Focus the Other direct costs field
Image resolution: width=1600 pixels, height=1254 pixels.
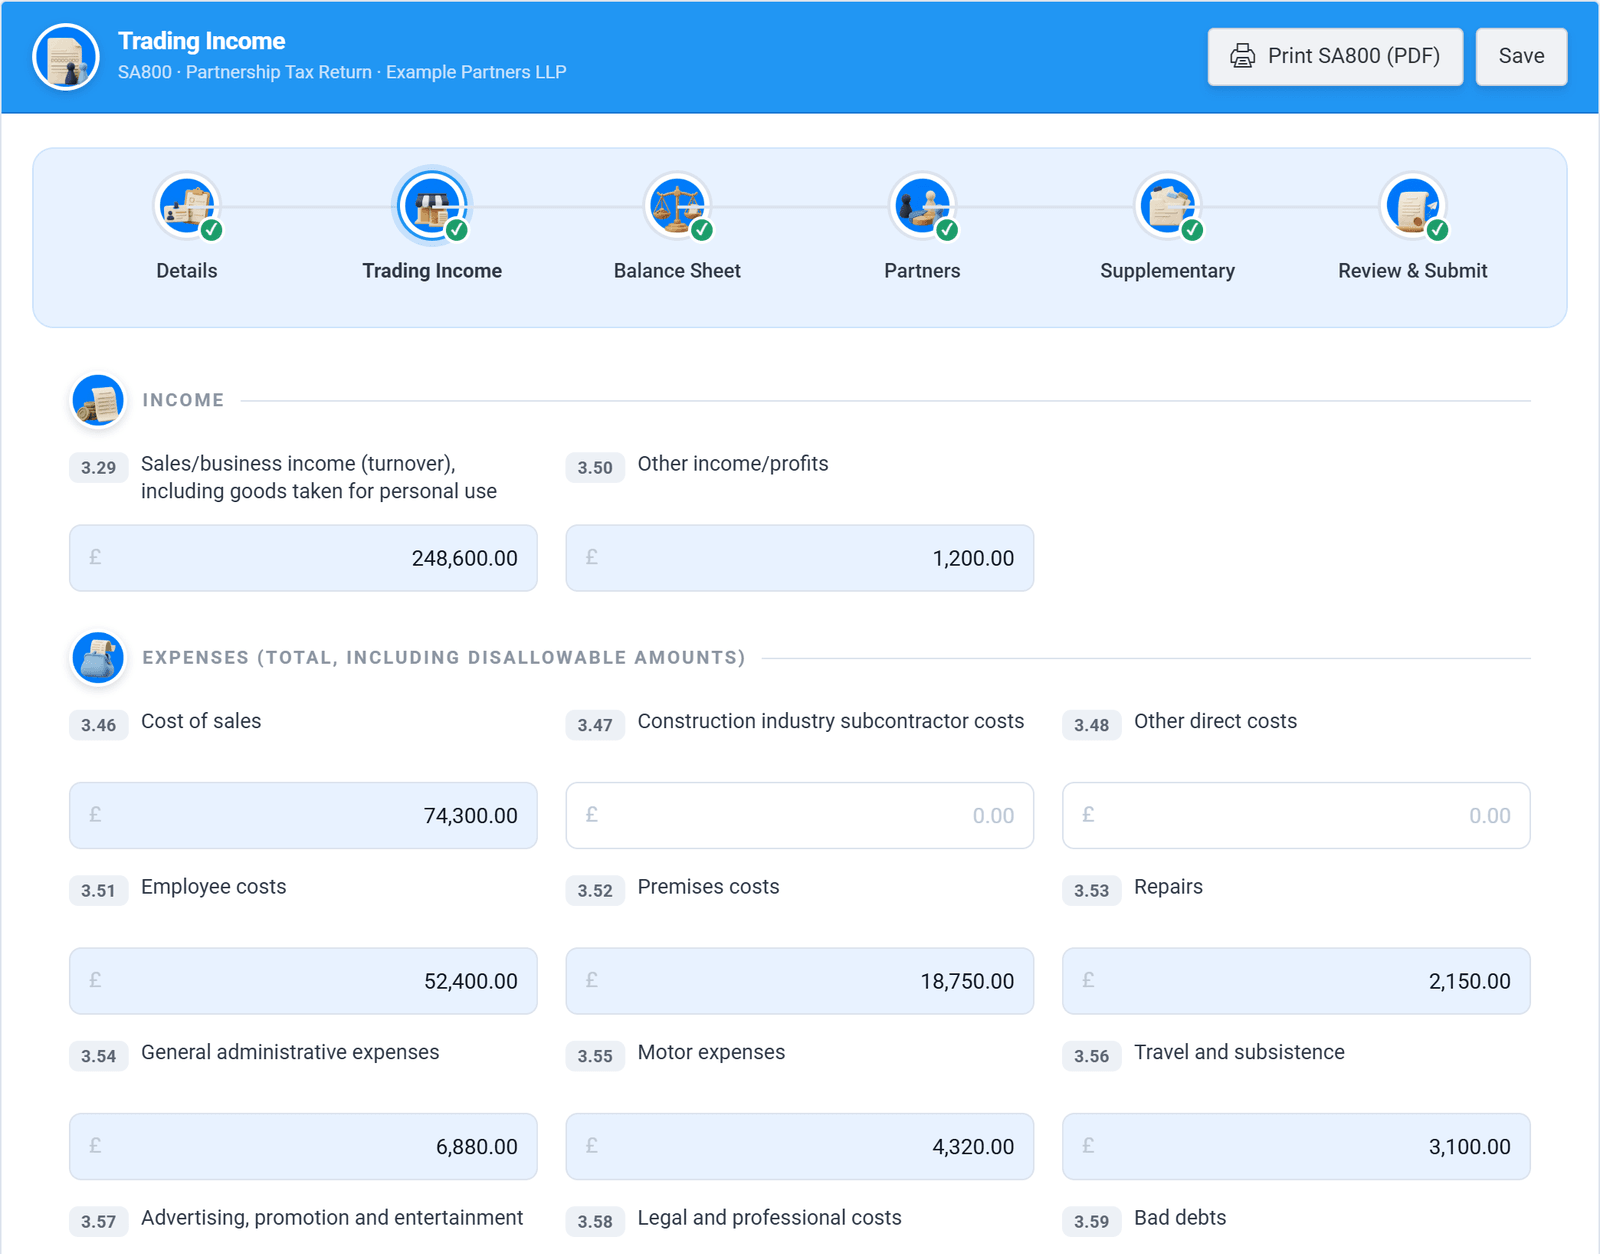[x=1296, y=816]
